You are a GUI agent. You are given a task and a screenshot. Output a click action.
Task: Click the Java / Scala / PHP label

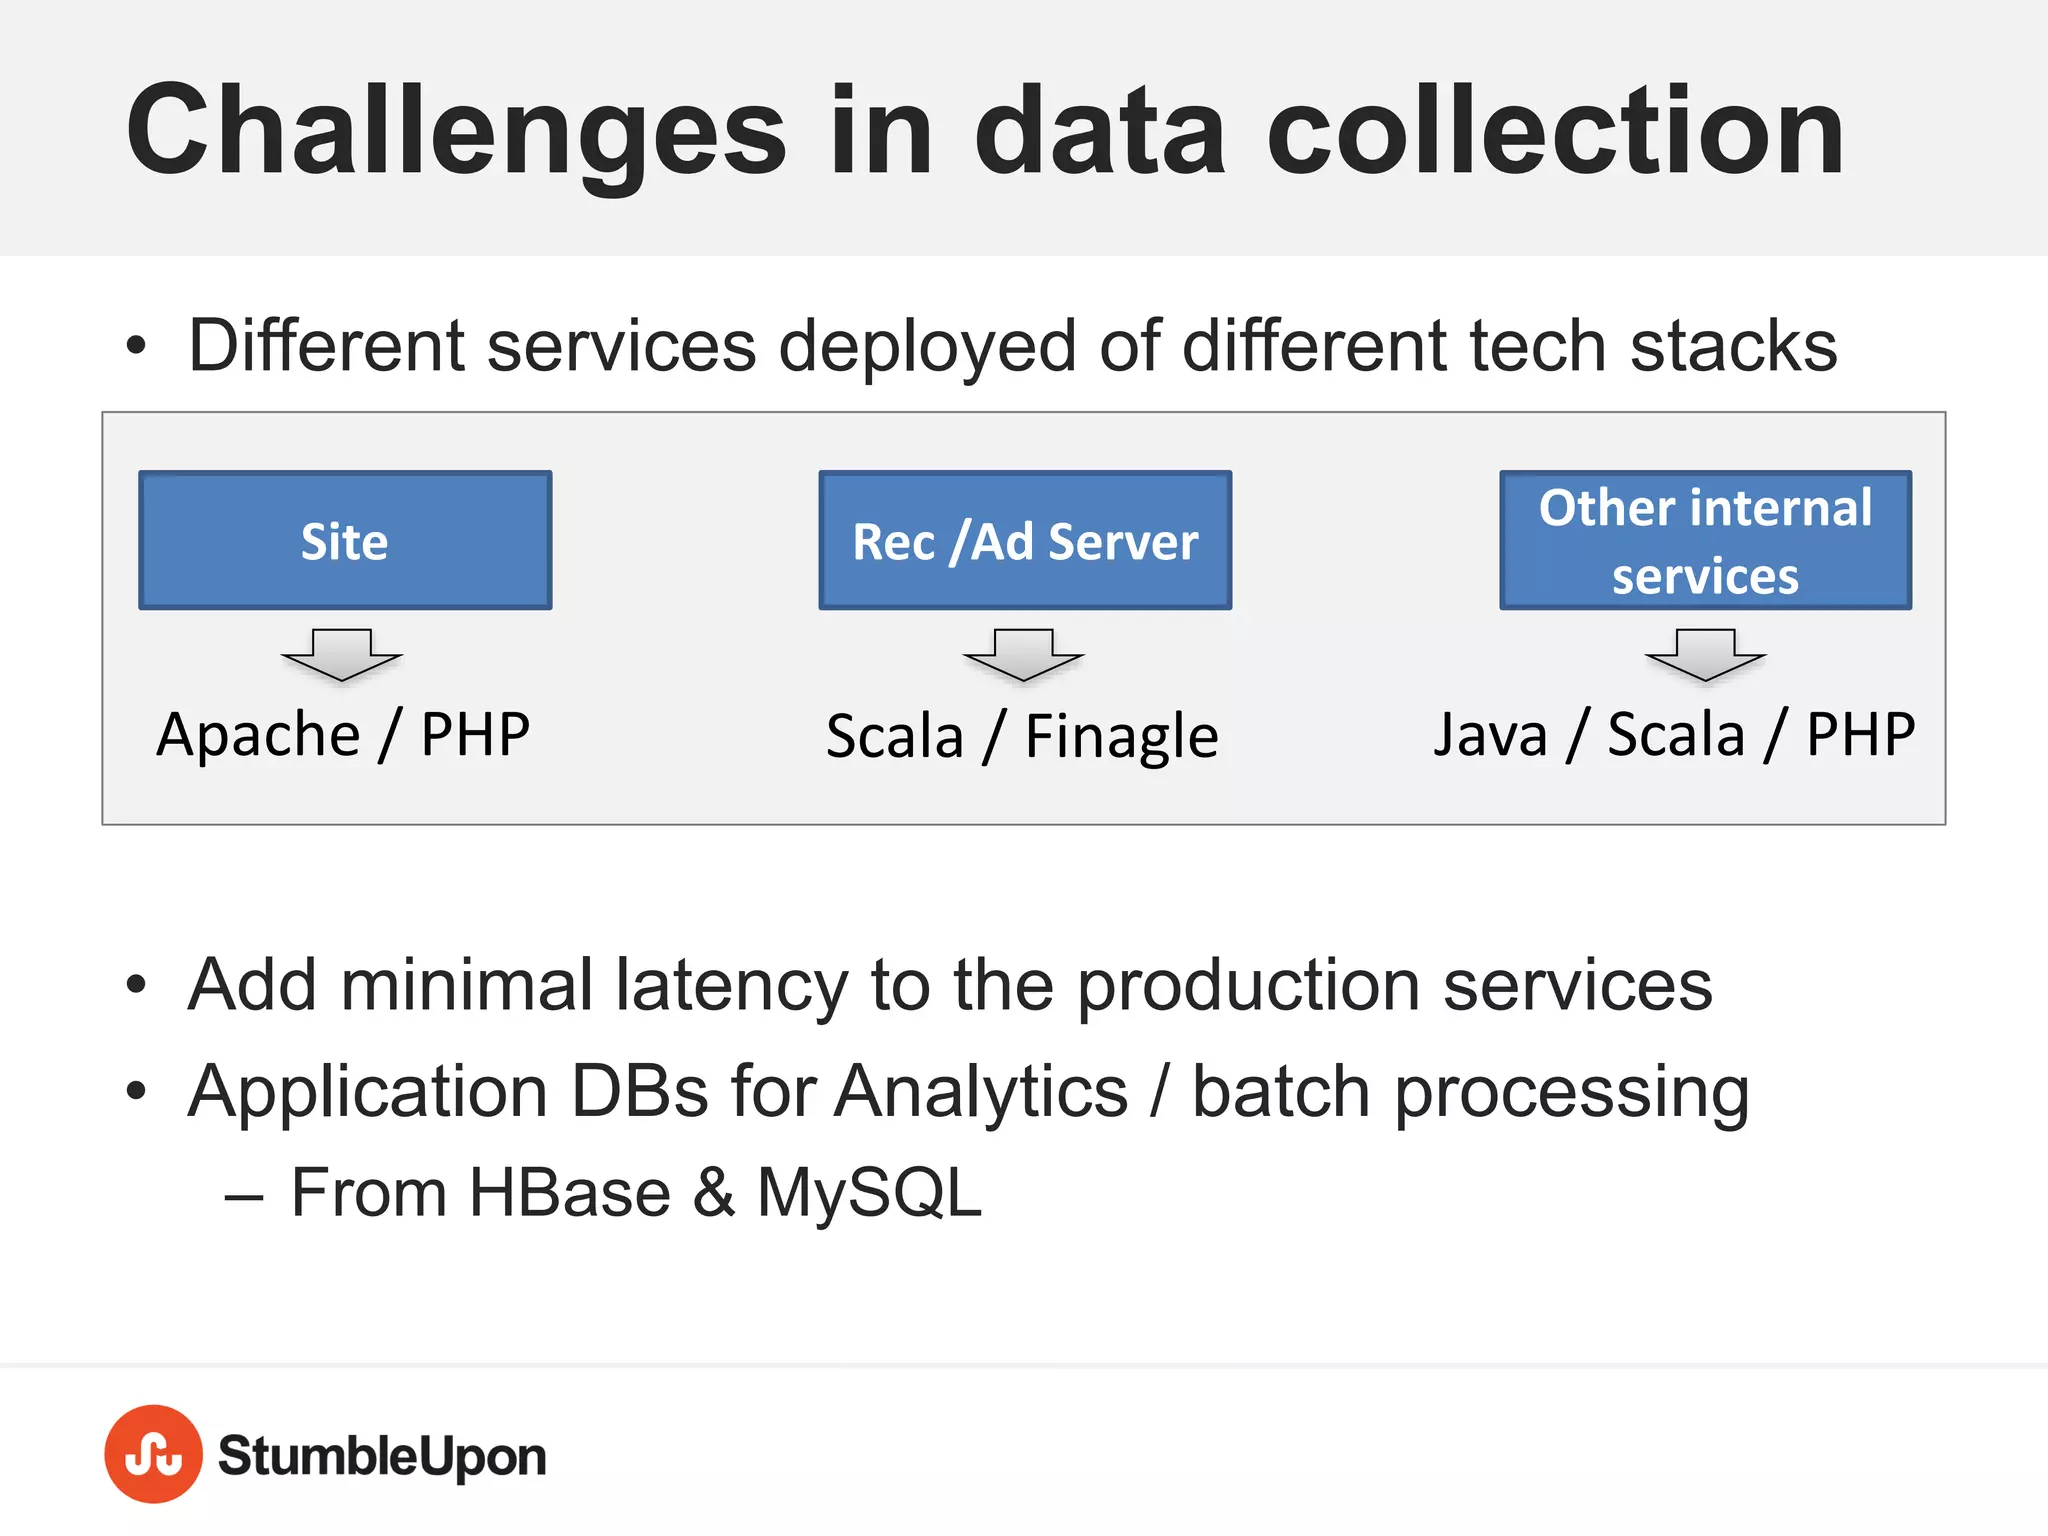tap(1674, 735)
